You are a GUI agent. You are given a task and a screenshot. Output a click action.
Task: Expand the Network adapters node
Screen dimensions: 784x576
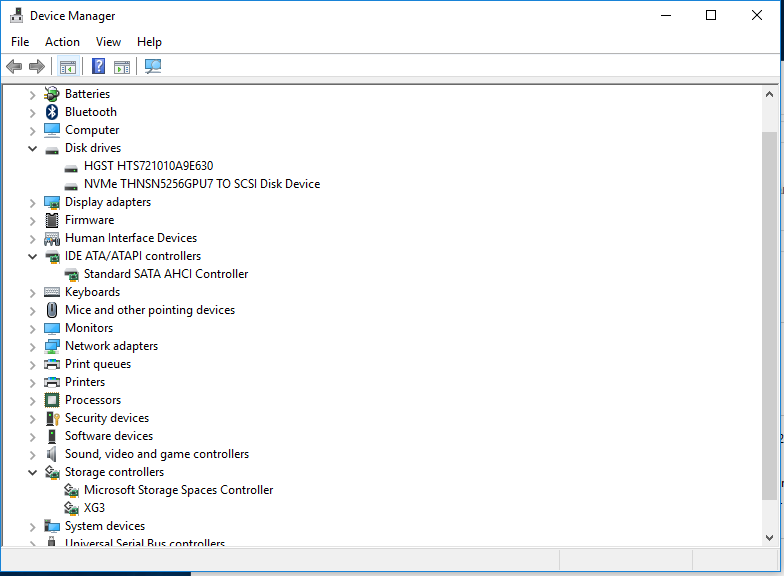32,347
